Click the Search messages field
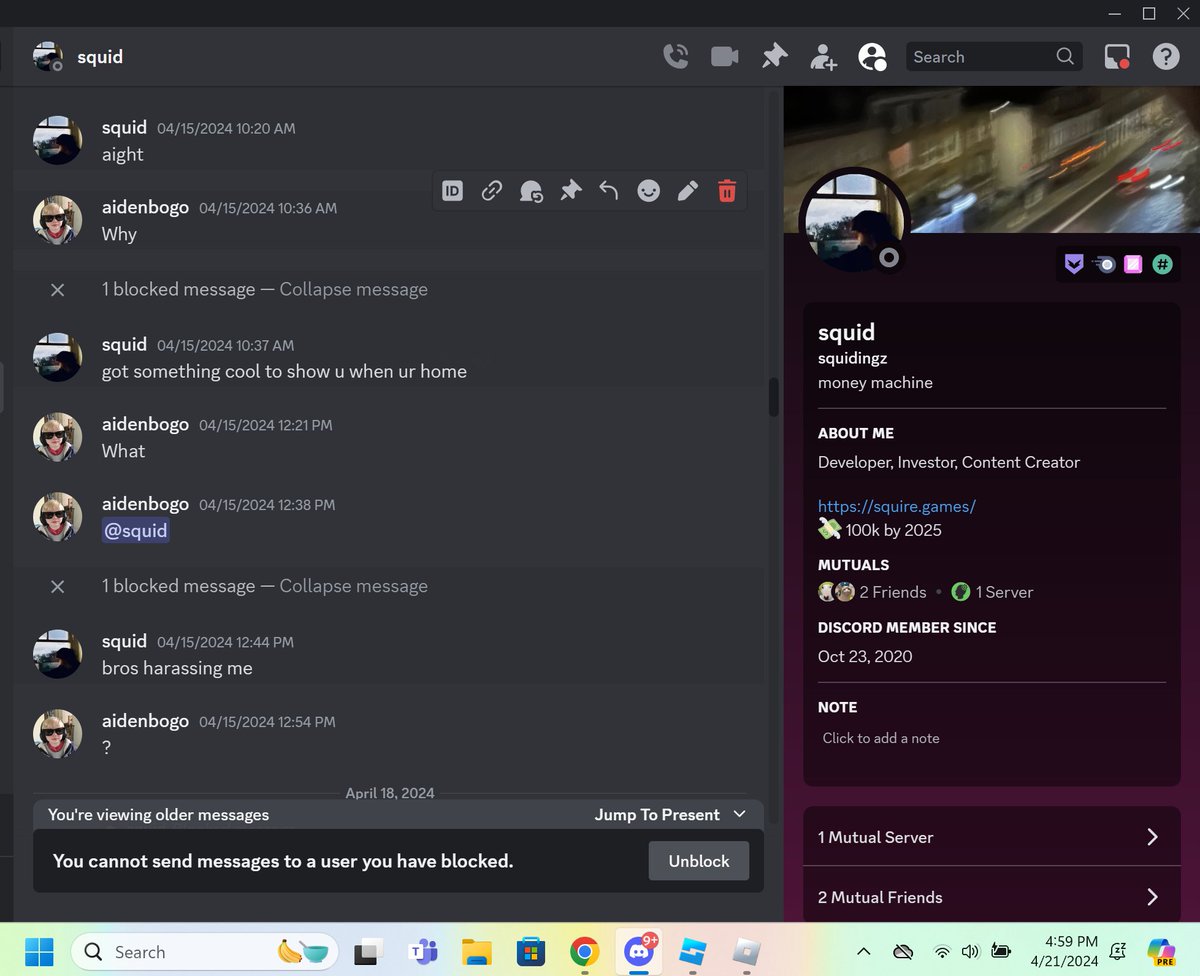1200x976 pixels. click(x=994, y=57)
